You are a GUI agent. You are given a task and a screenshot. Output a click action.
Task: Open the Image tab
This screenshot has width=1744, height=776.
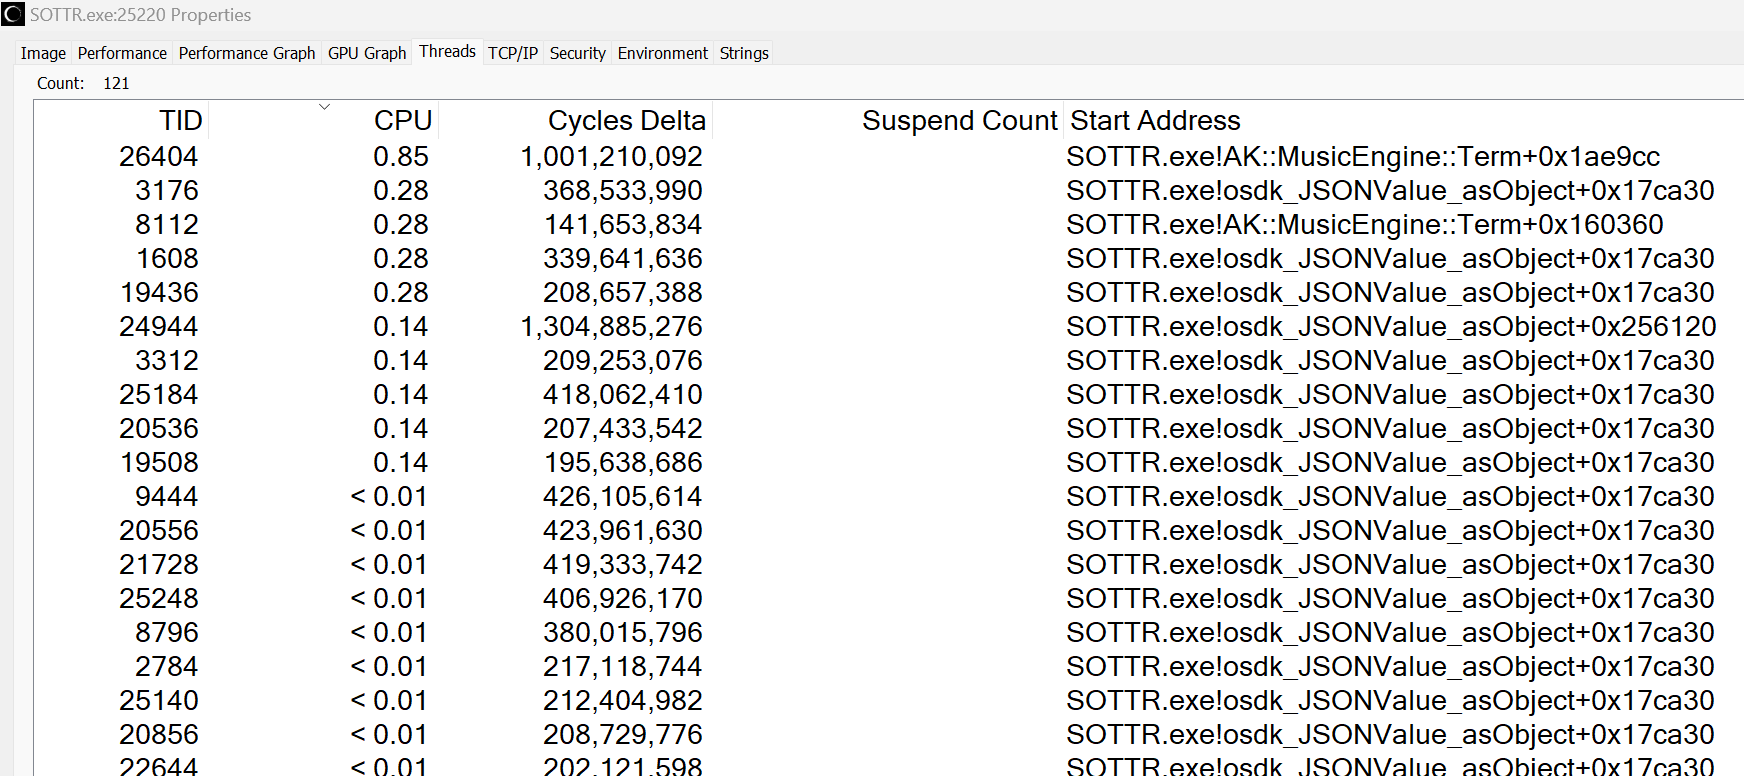point(43,53)
